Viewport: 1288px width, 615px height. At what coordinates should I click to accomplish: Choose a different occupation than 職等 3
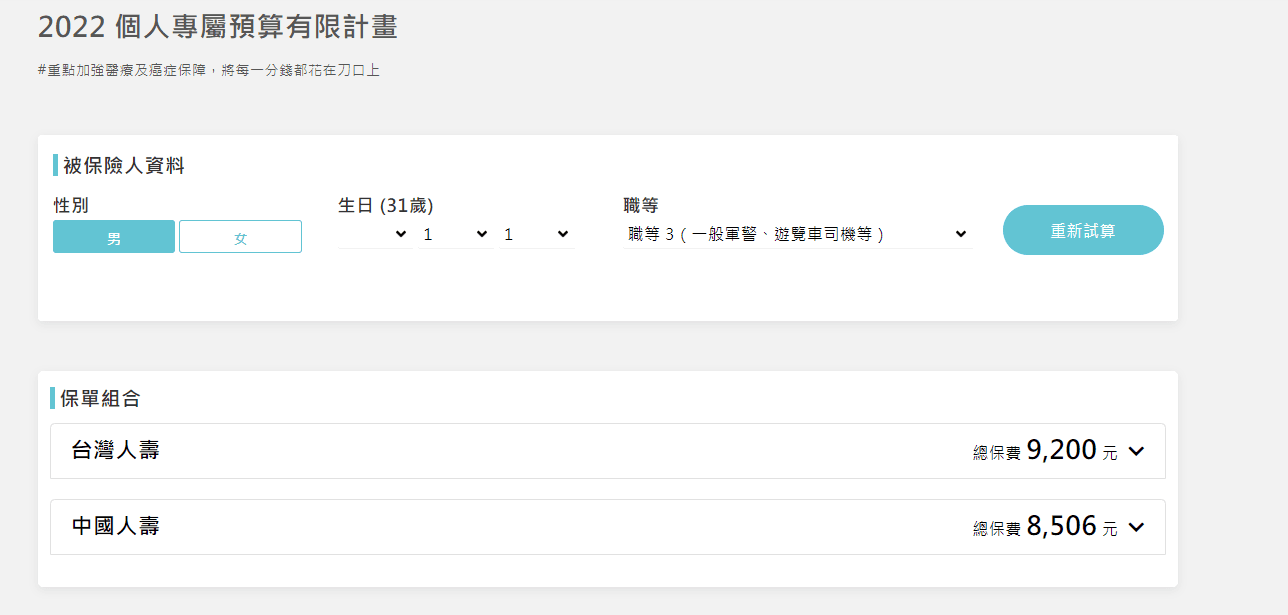[x=795, y=233]
